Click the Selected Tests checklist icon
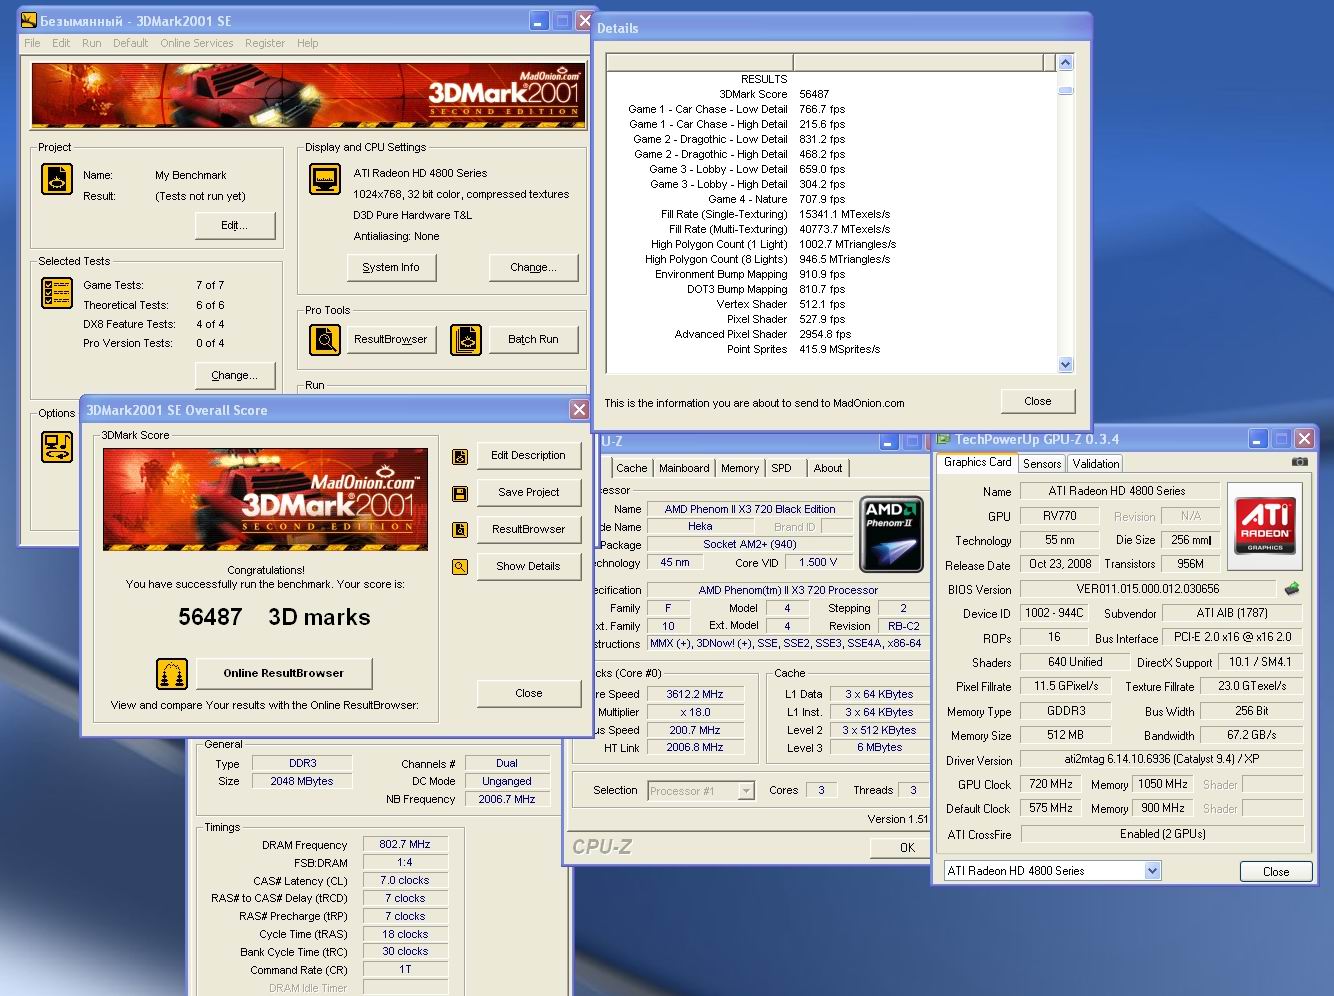The height and width of the screenshot is (996, 1334). tap(57, 293)
